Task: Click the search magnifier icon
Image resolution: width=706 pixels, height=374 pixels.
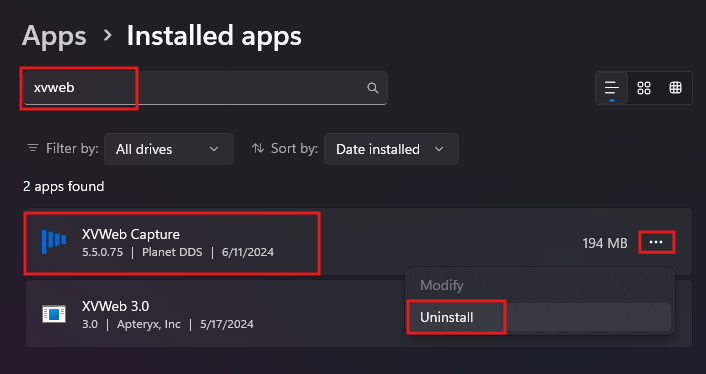Action: coord(372,88)
